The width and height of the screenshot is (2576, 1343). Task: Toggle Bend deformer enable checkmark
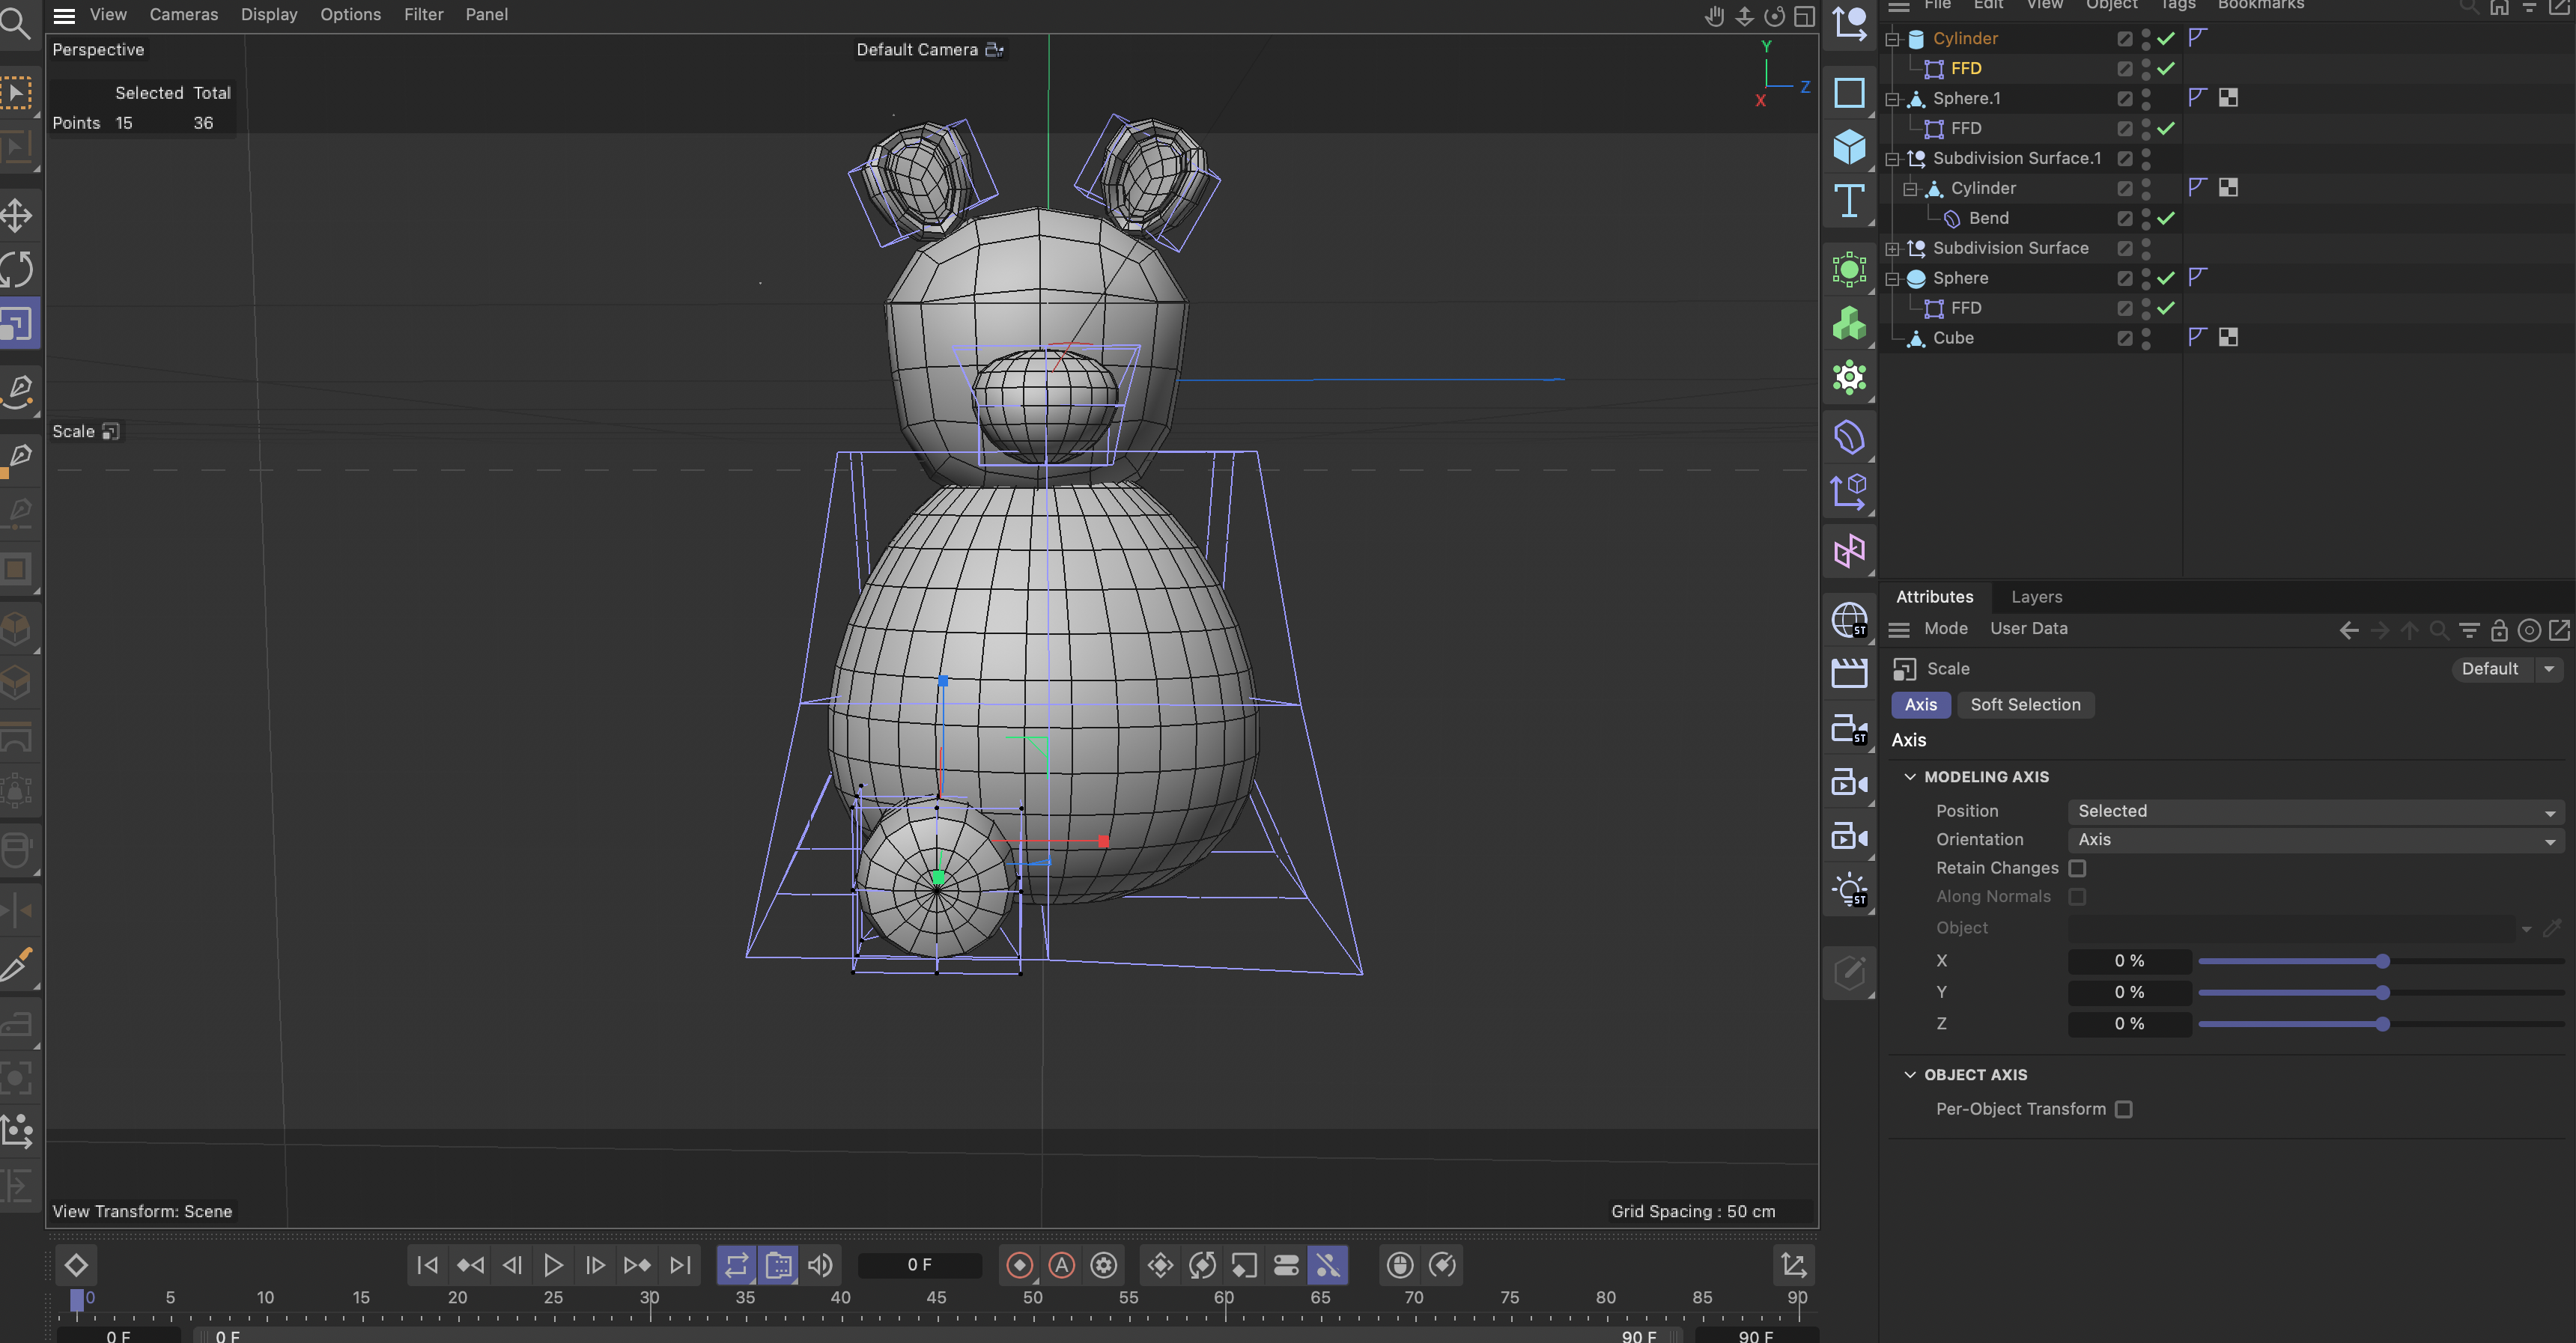(2166, 218)
